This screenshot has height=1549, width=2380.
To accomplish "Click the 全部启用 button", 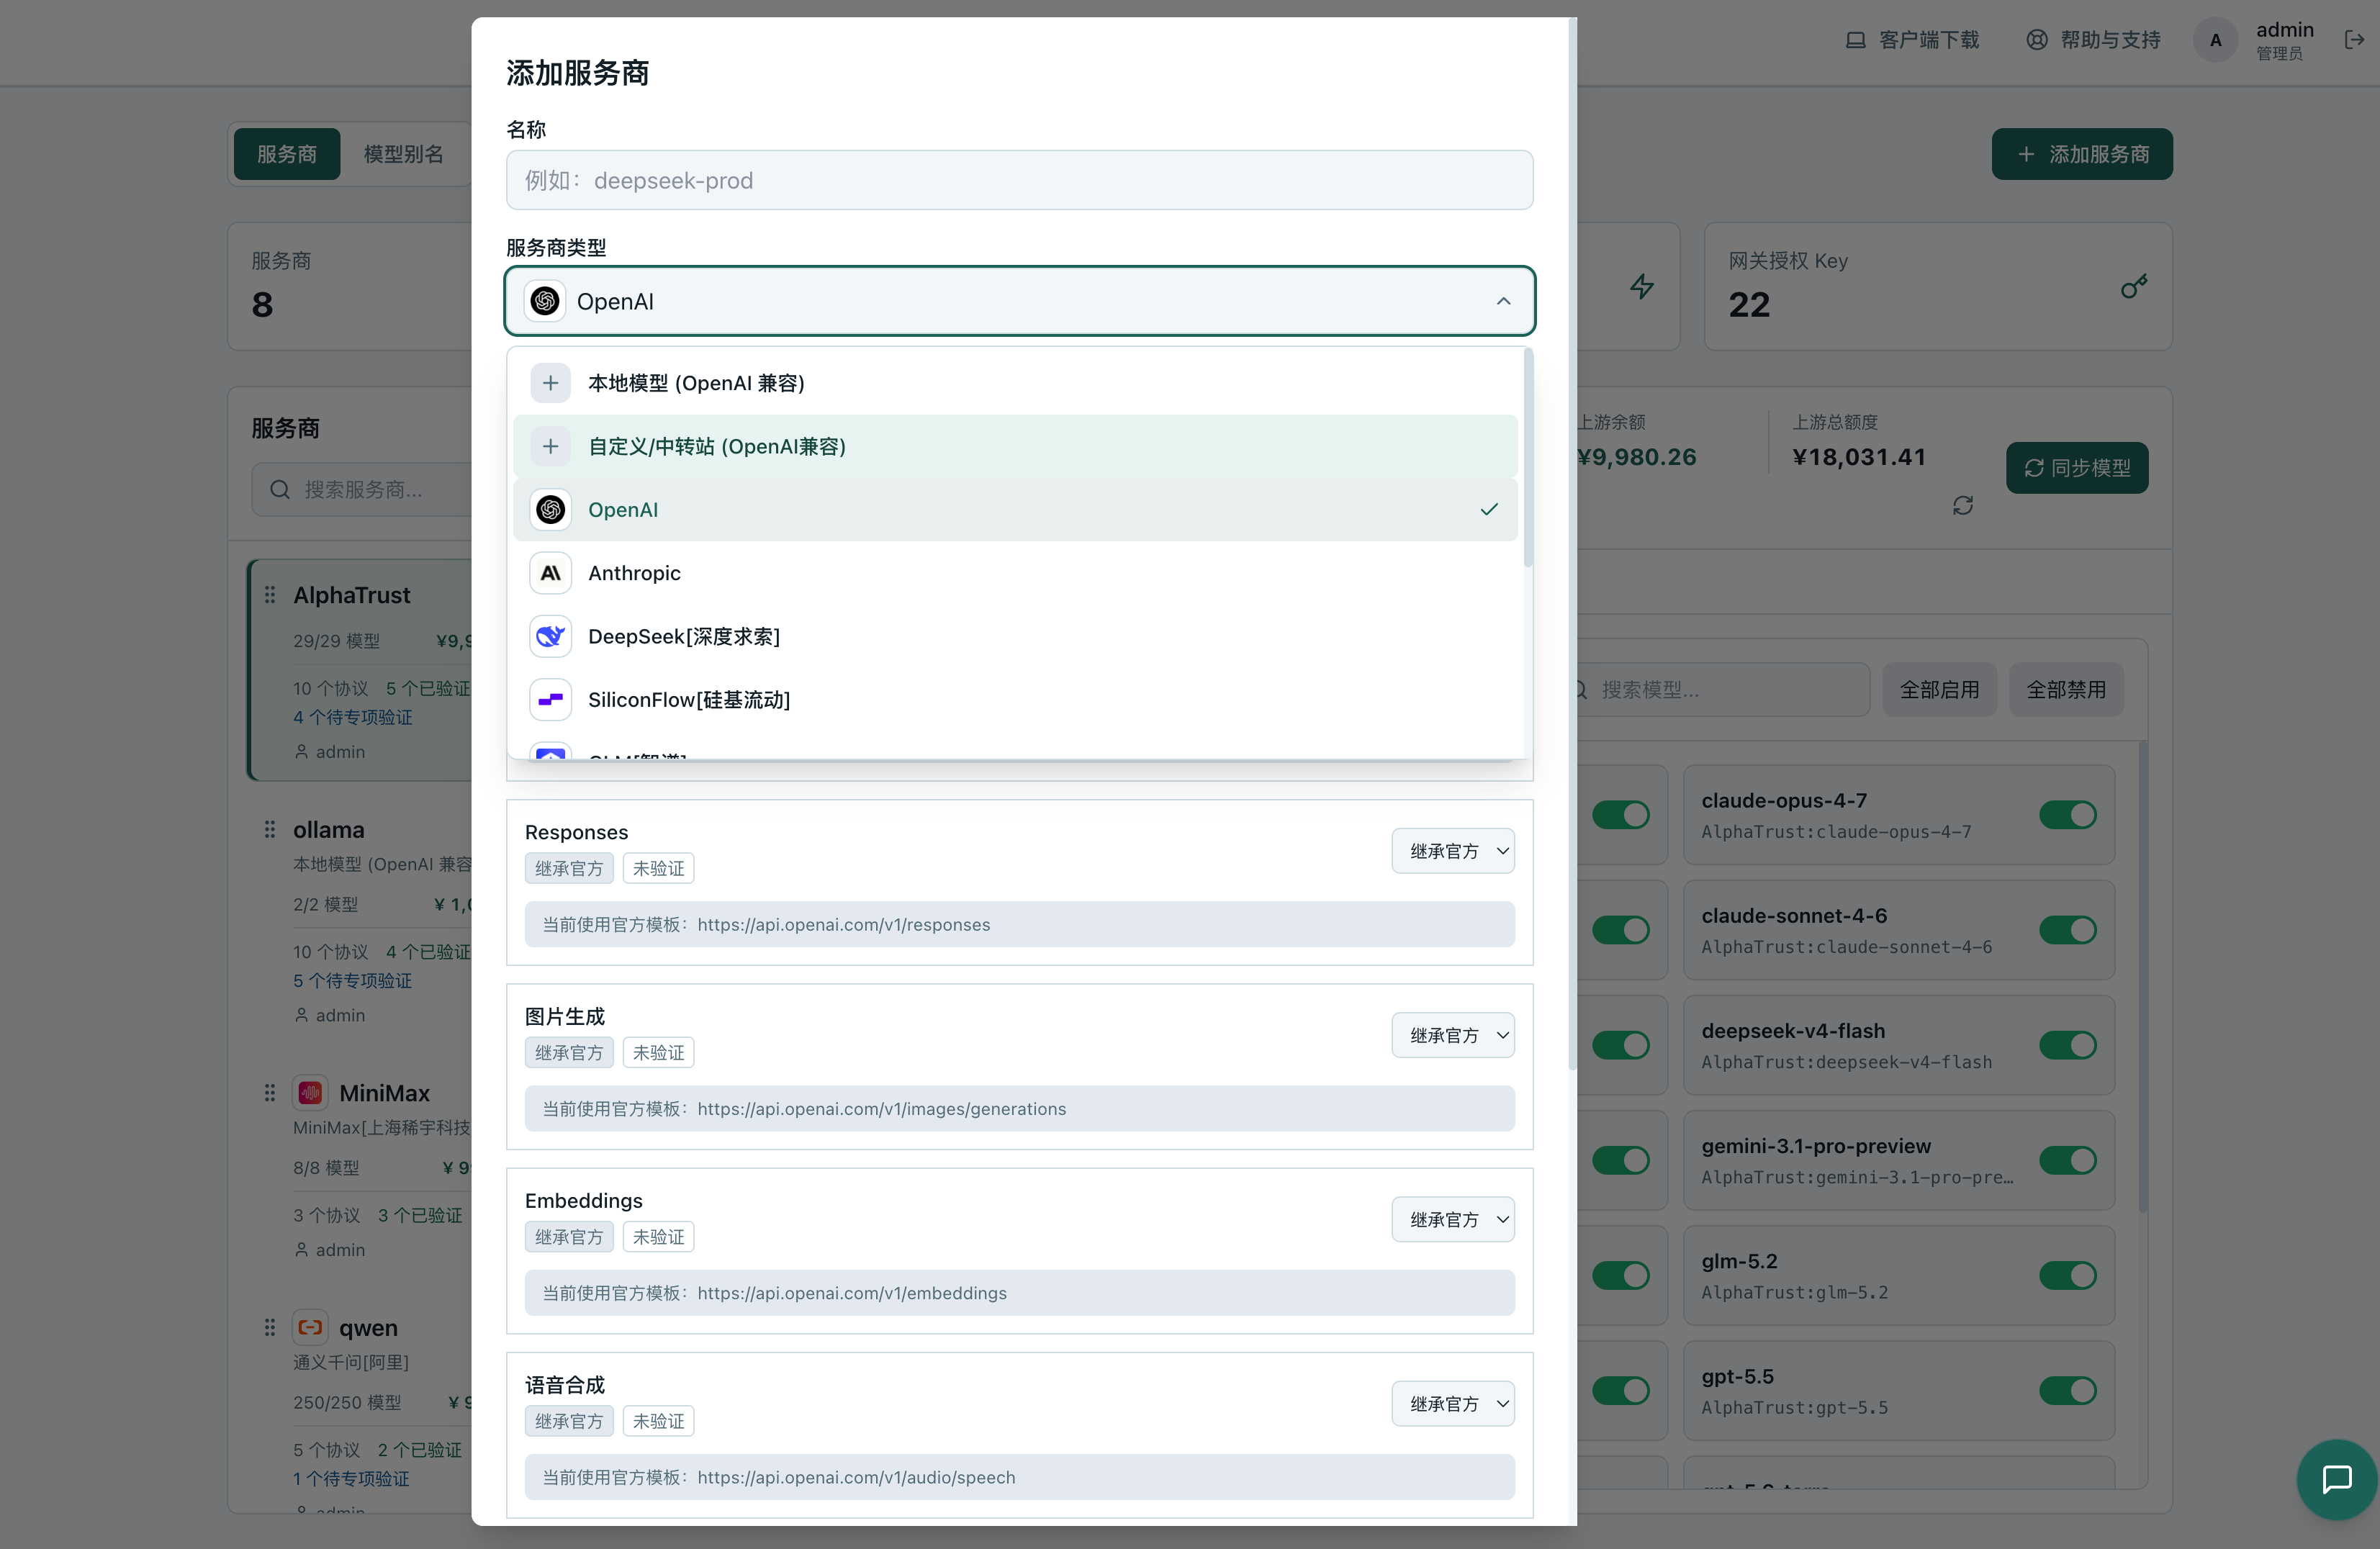I will [1940, 690].
